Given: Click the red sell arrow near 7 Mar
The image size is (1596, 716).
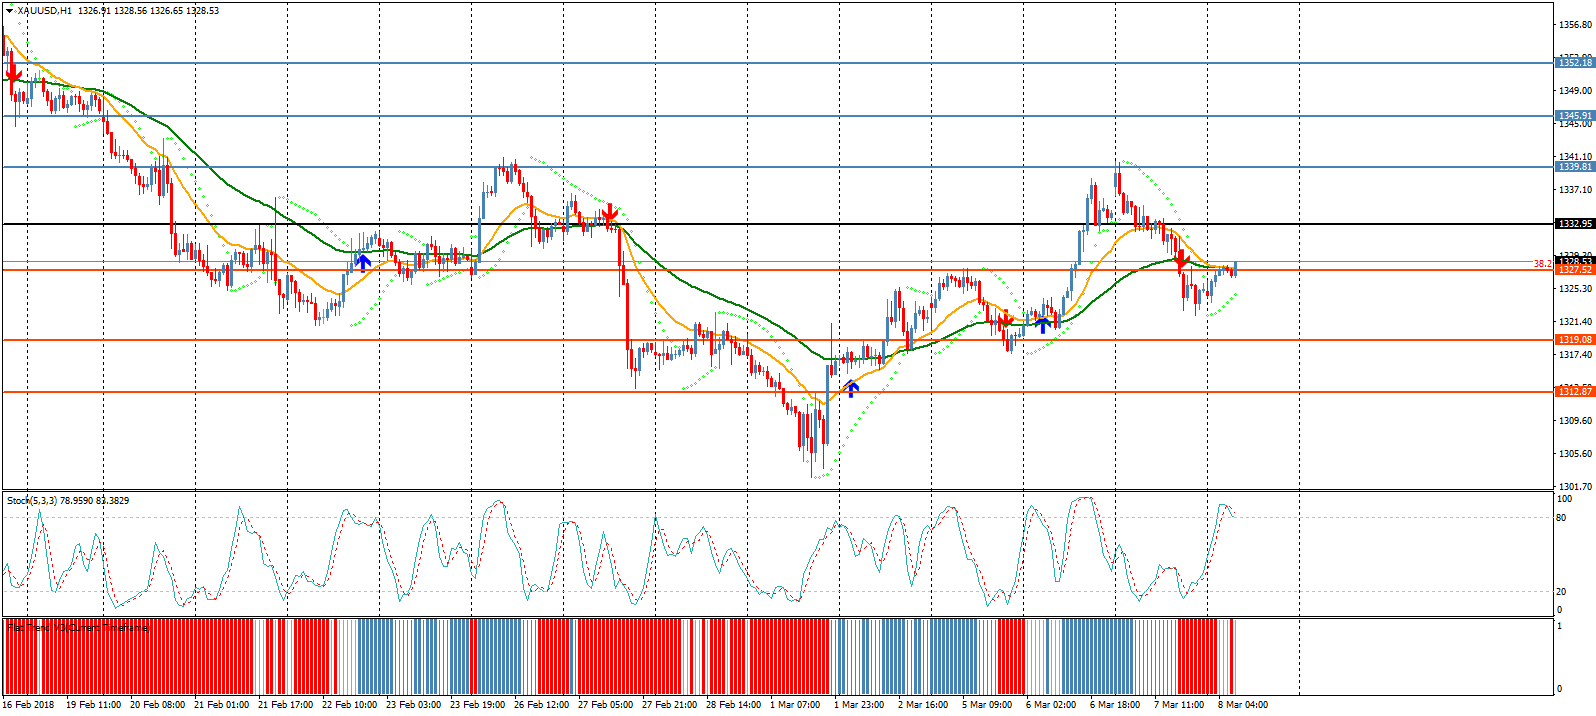Looking at the screenshot, I should [1181, 262].
